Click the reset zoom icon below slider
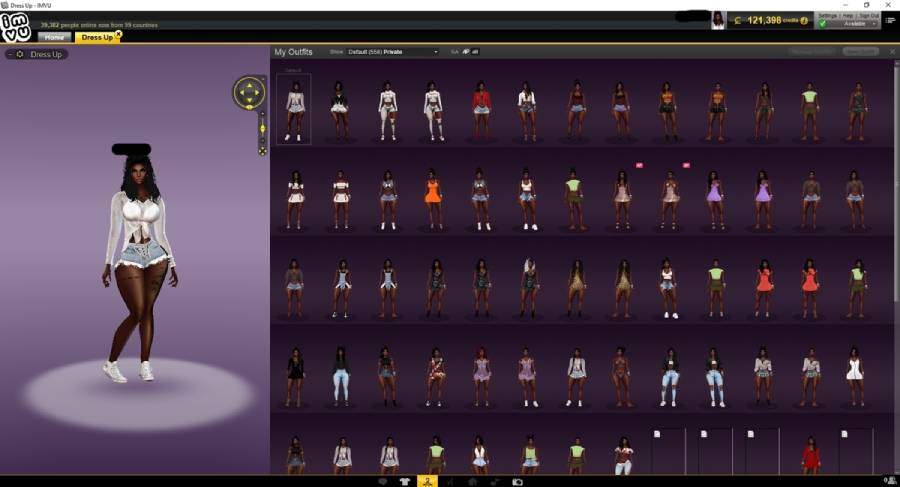The image size is (900, 487). (x=262, y=151)
